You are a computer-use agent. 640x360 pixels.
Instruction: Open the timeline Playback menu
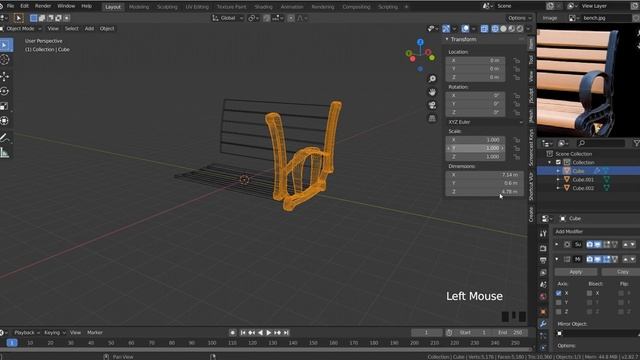tap(26, 333)
